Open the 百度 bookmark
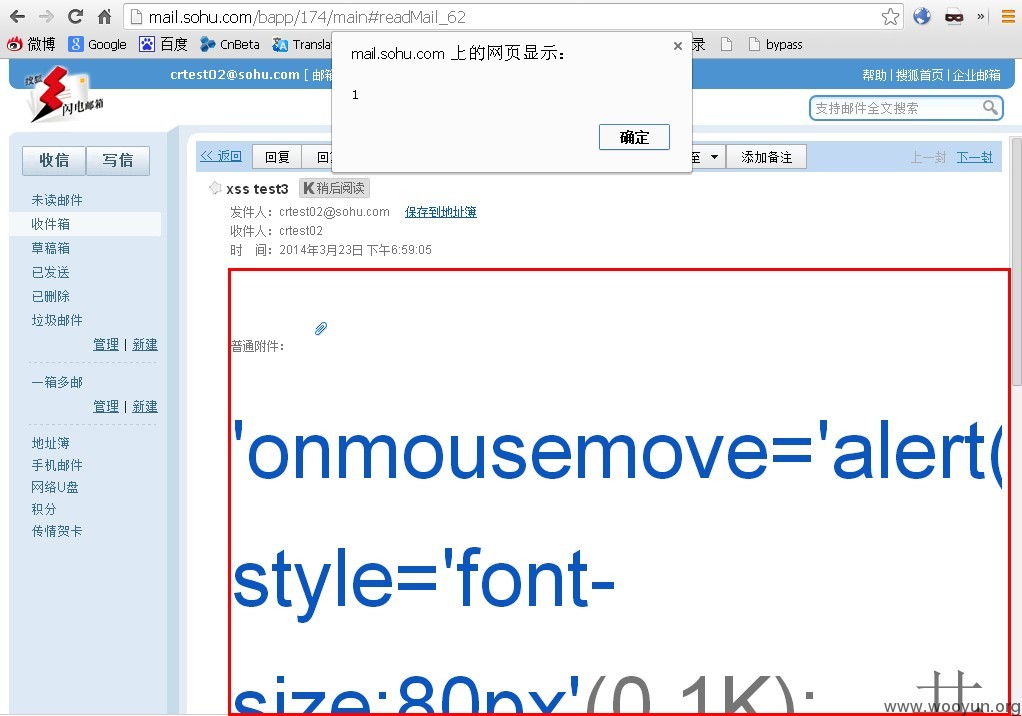The image size is (1022, 716). [163, 44]
